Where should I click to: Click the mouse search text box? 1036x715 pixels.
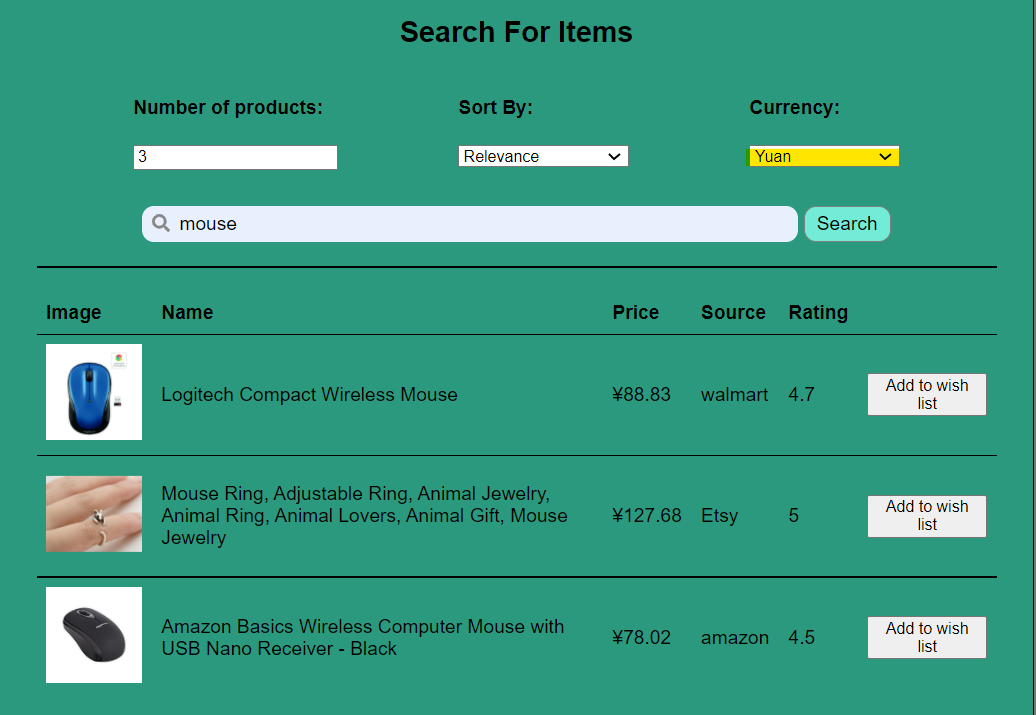click(x=470, y=224)
